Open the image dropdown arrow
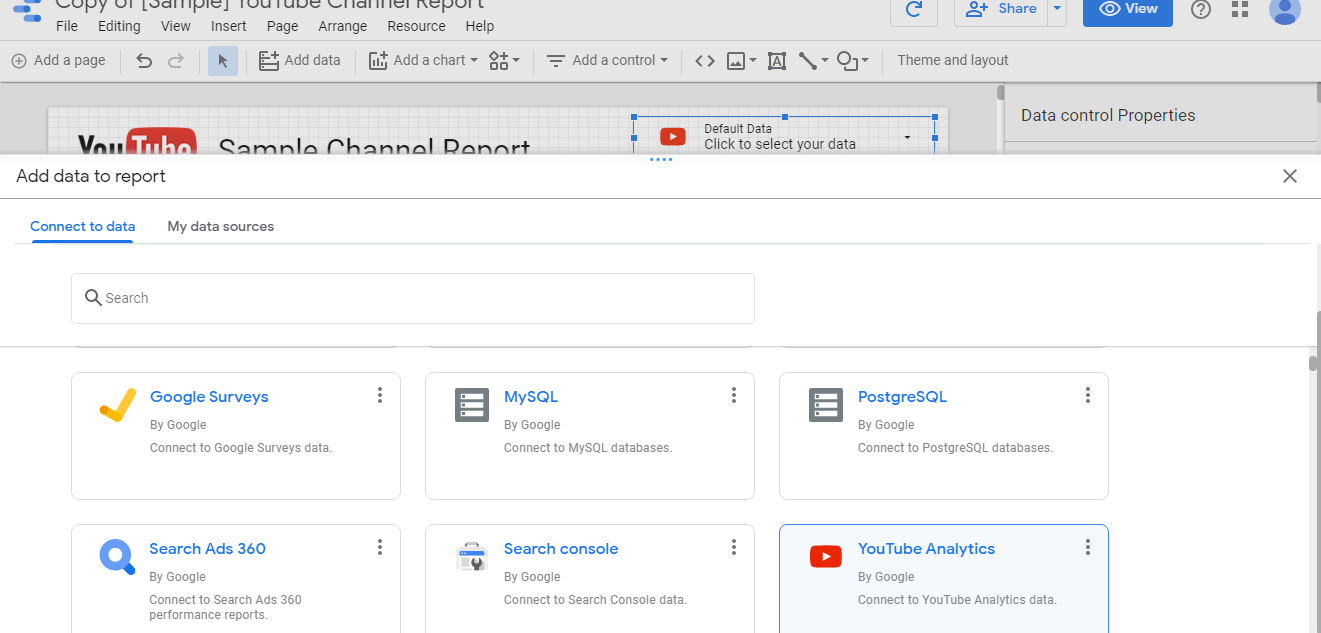Image resolution: width=1321 pixels, height=633 pixels. click(753, 61)
